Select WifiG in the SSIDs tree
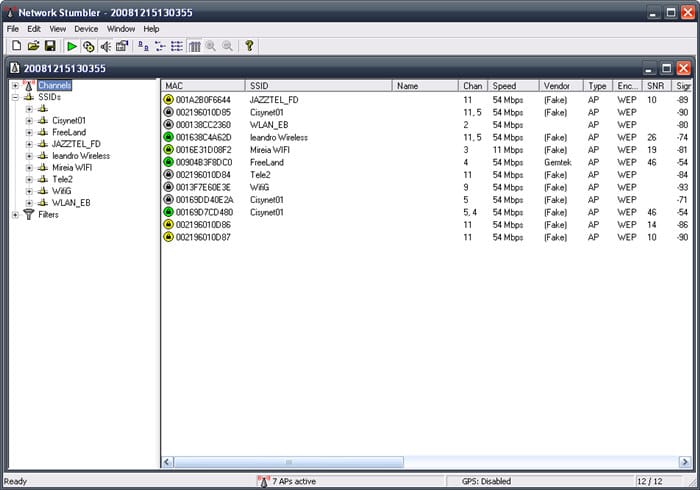 click(62, 191)
